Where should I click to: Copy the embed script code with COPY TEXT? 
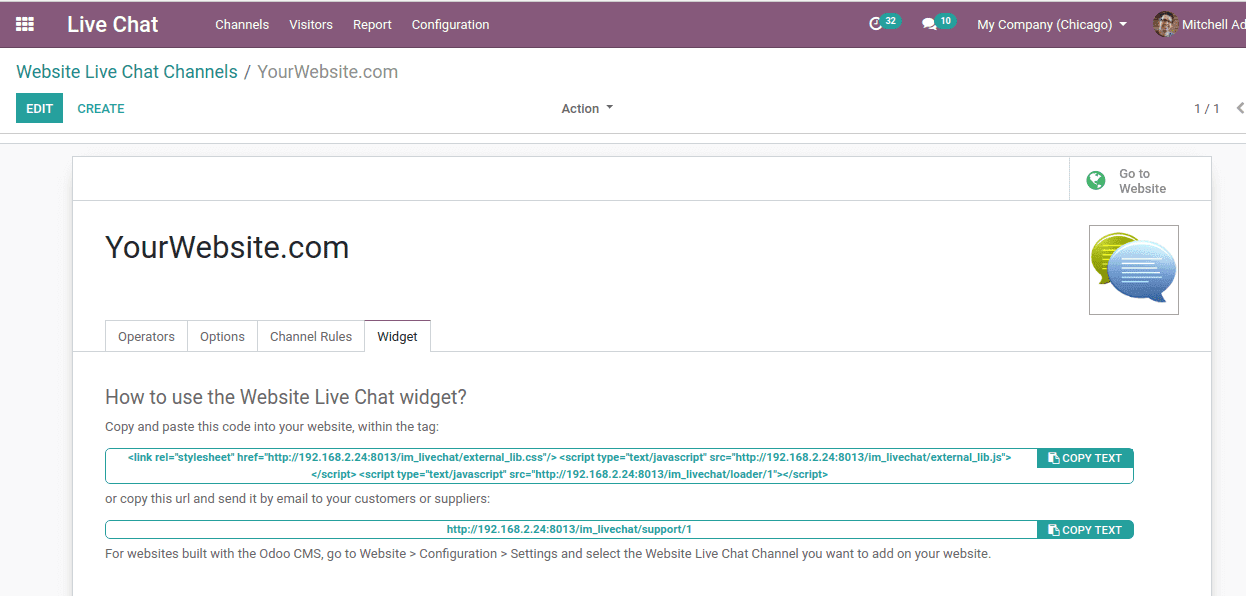[x=1085, y=458]
